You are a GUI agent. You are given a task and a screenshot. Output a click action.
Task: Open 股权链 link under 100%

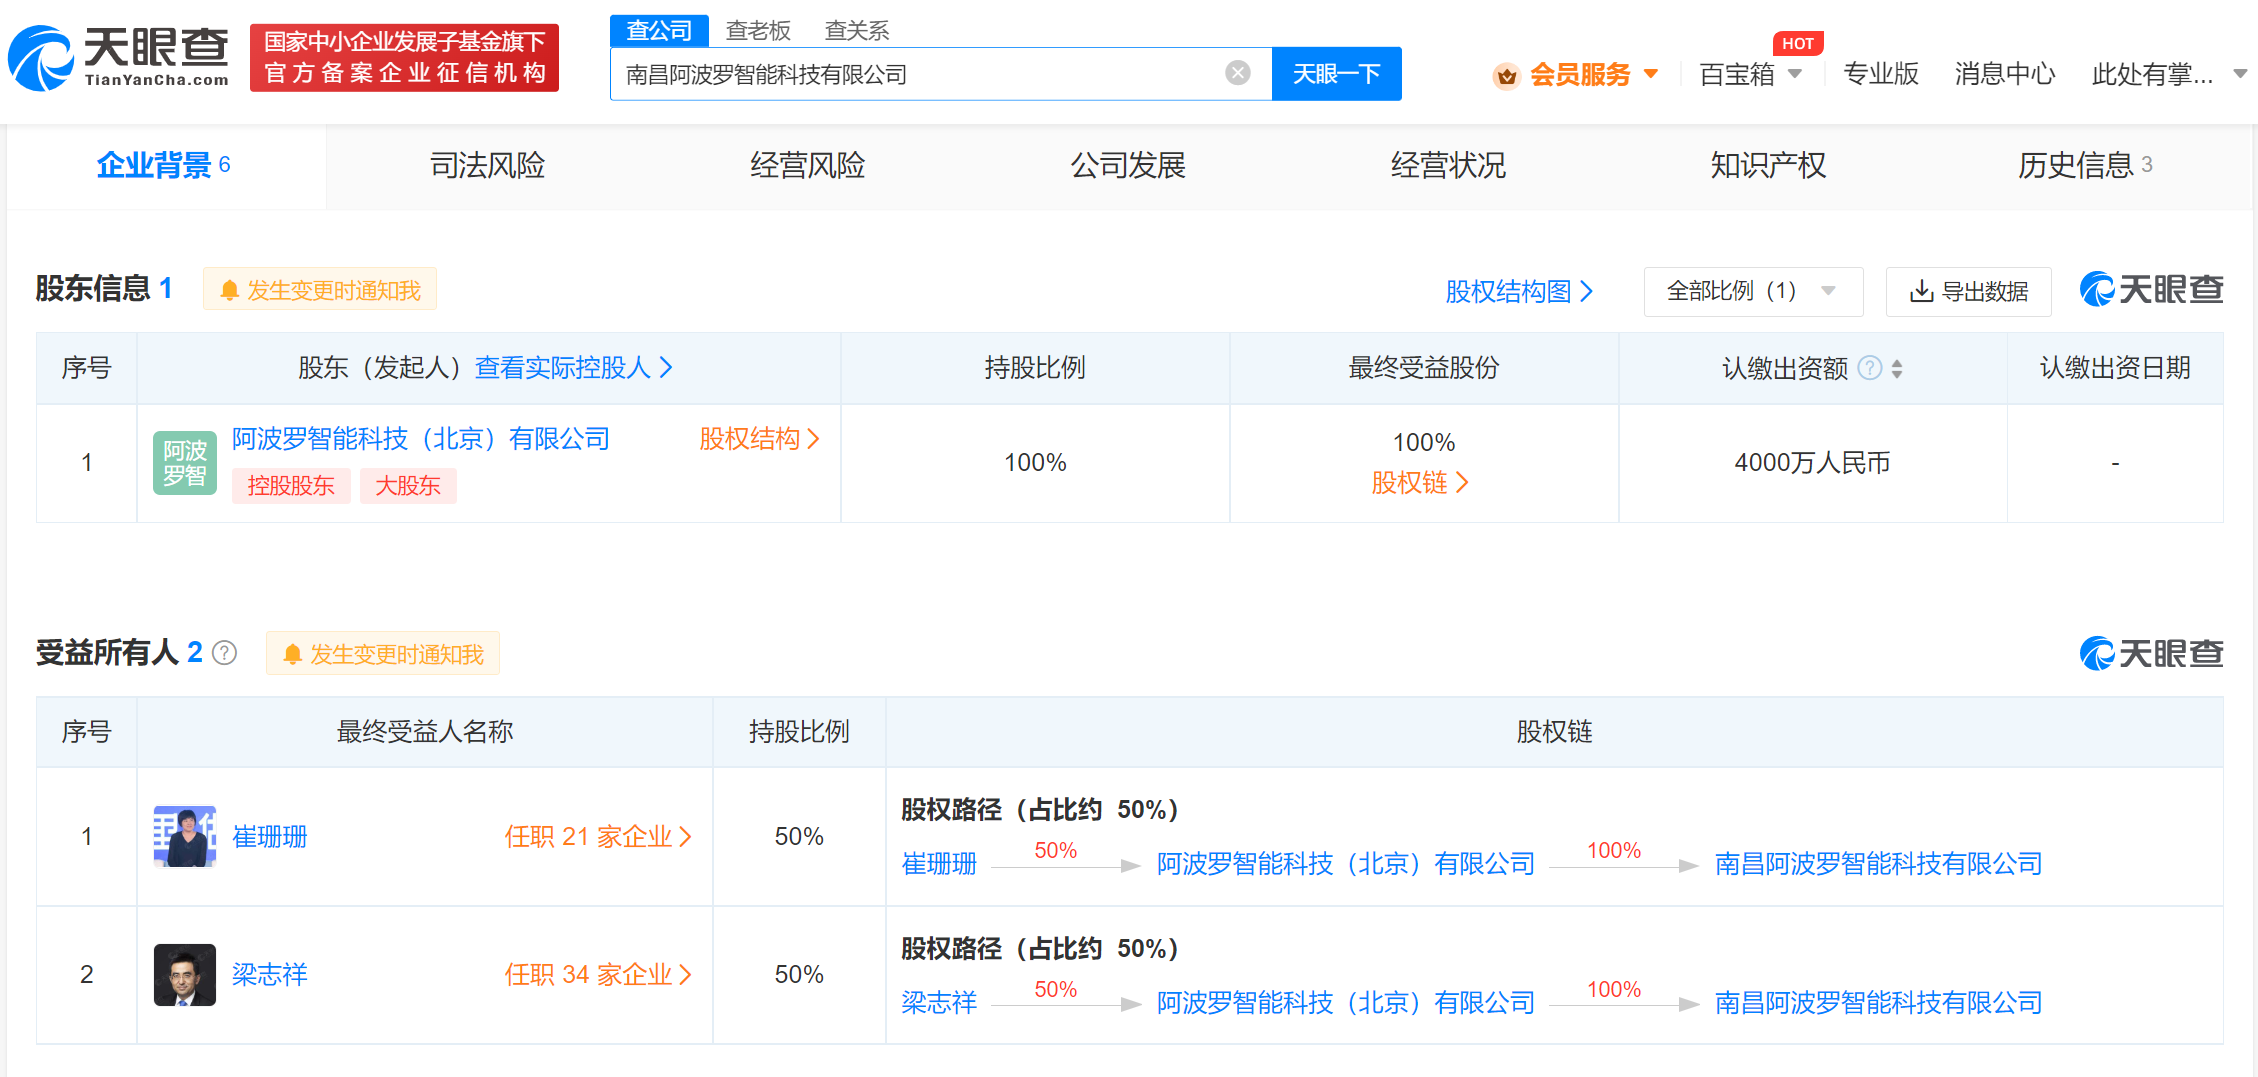(x=1420, y=483)
